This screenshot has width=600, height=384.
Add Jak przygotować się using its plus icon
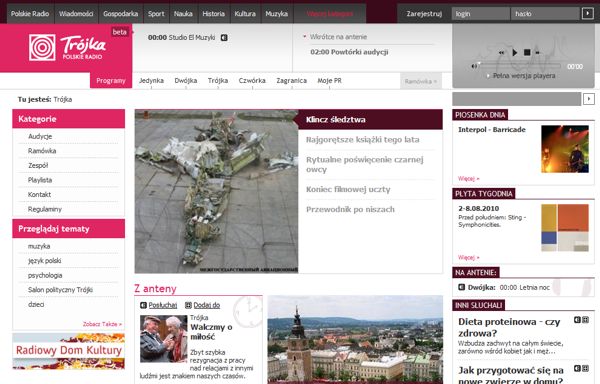coord(585,368)
